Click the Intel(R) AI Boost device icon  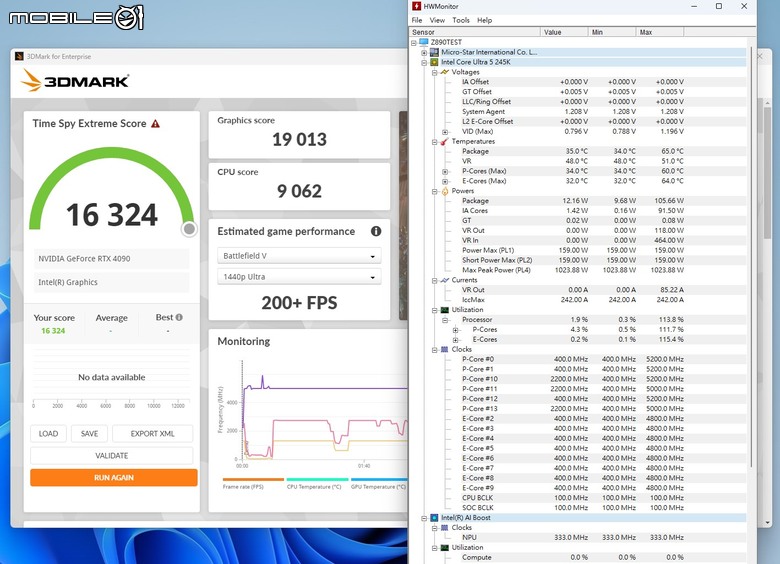point(434,518)
